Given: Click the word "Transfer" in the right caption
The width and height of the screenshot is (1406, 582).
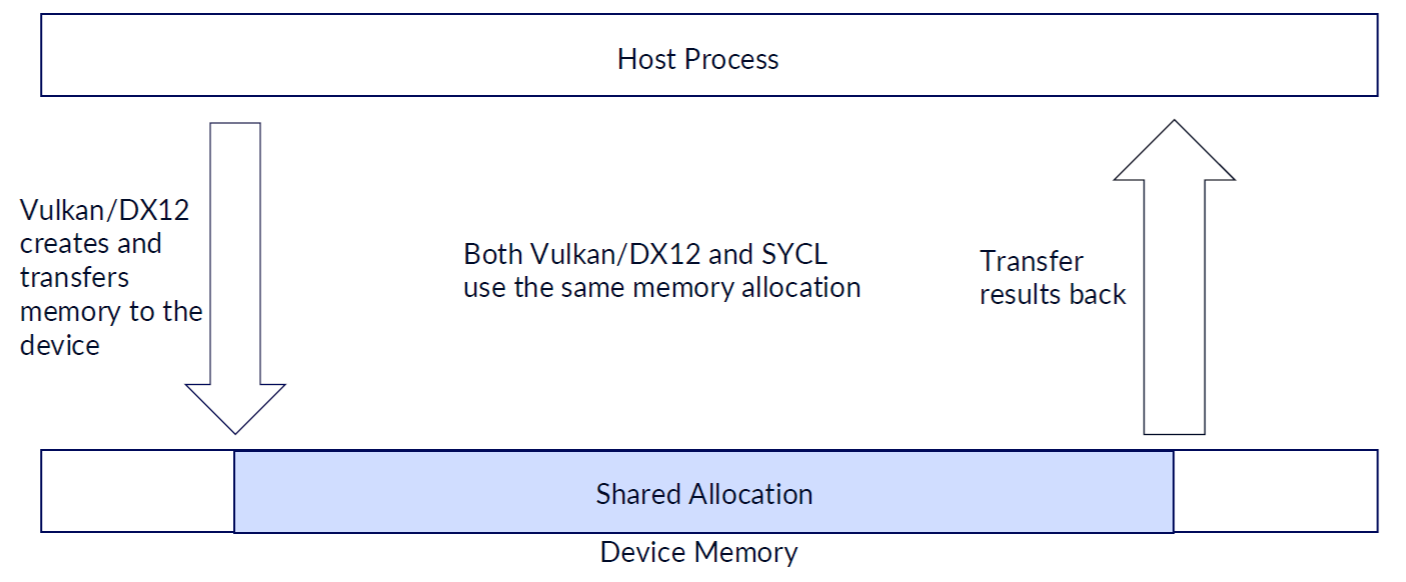Looking at the screenshot, I should [1031, 262].
